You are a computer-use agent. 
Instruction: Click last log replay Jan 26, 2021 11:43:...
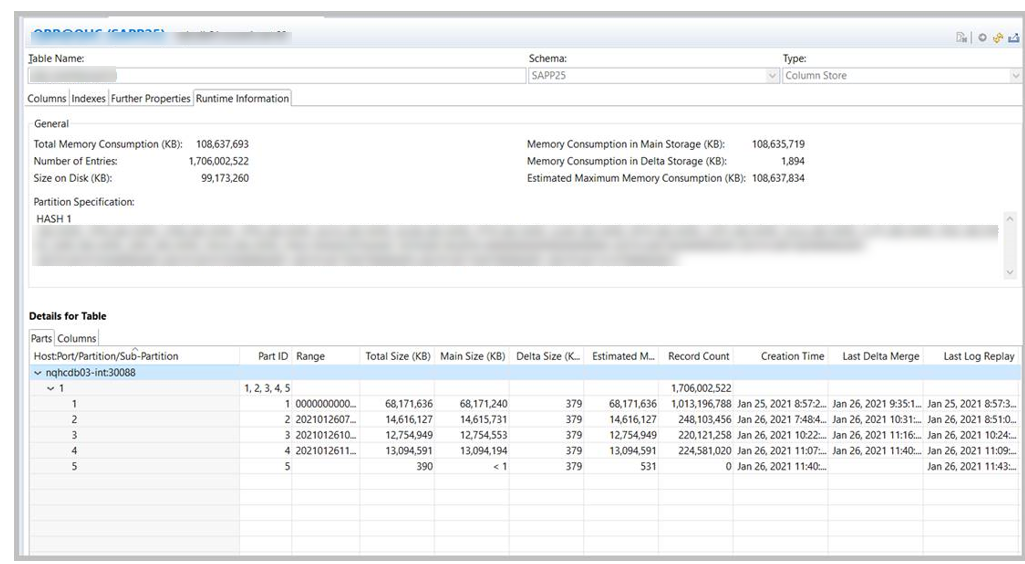pos(971,467)
